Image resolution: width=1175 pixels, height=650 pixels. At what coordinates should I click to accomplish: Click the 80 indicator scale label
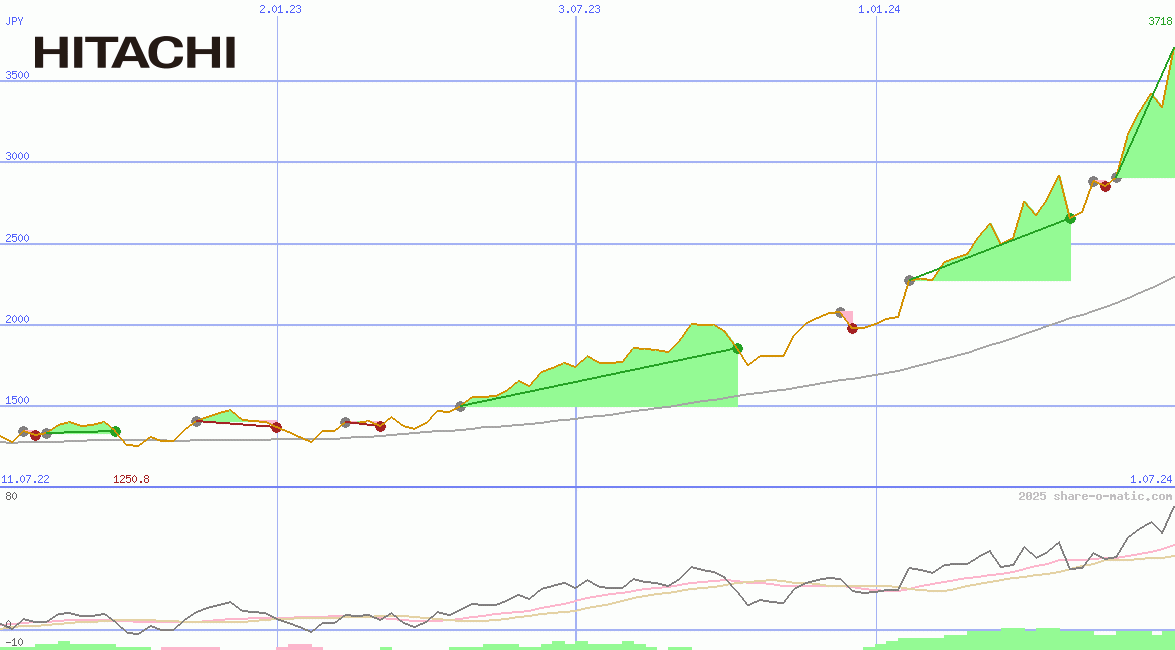pyautogui.click(x=11, y=496)
